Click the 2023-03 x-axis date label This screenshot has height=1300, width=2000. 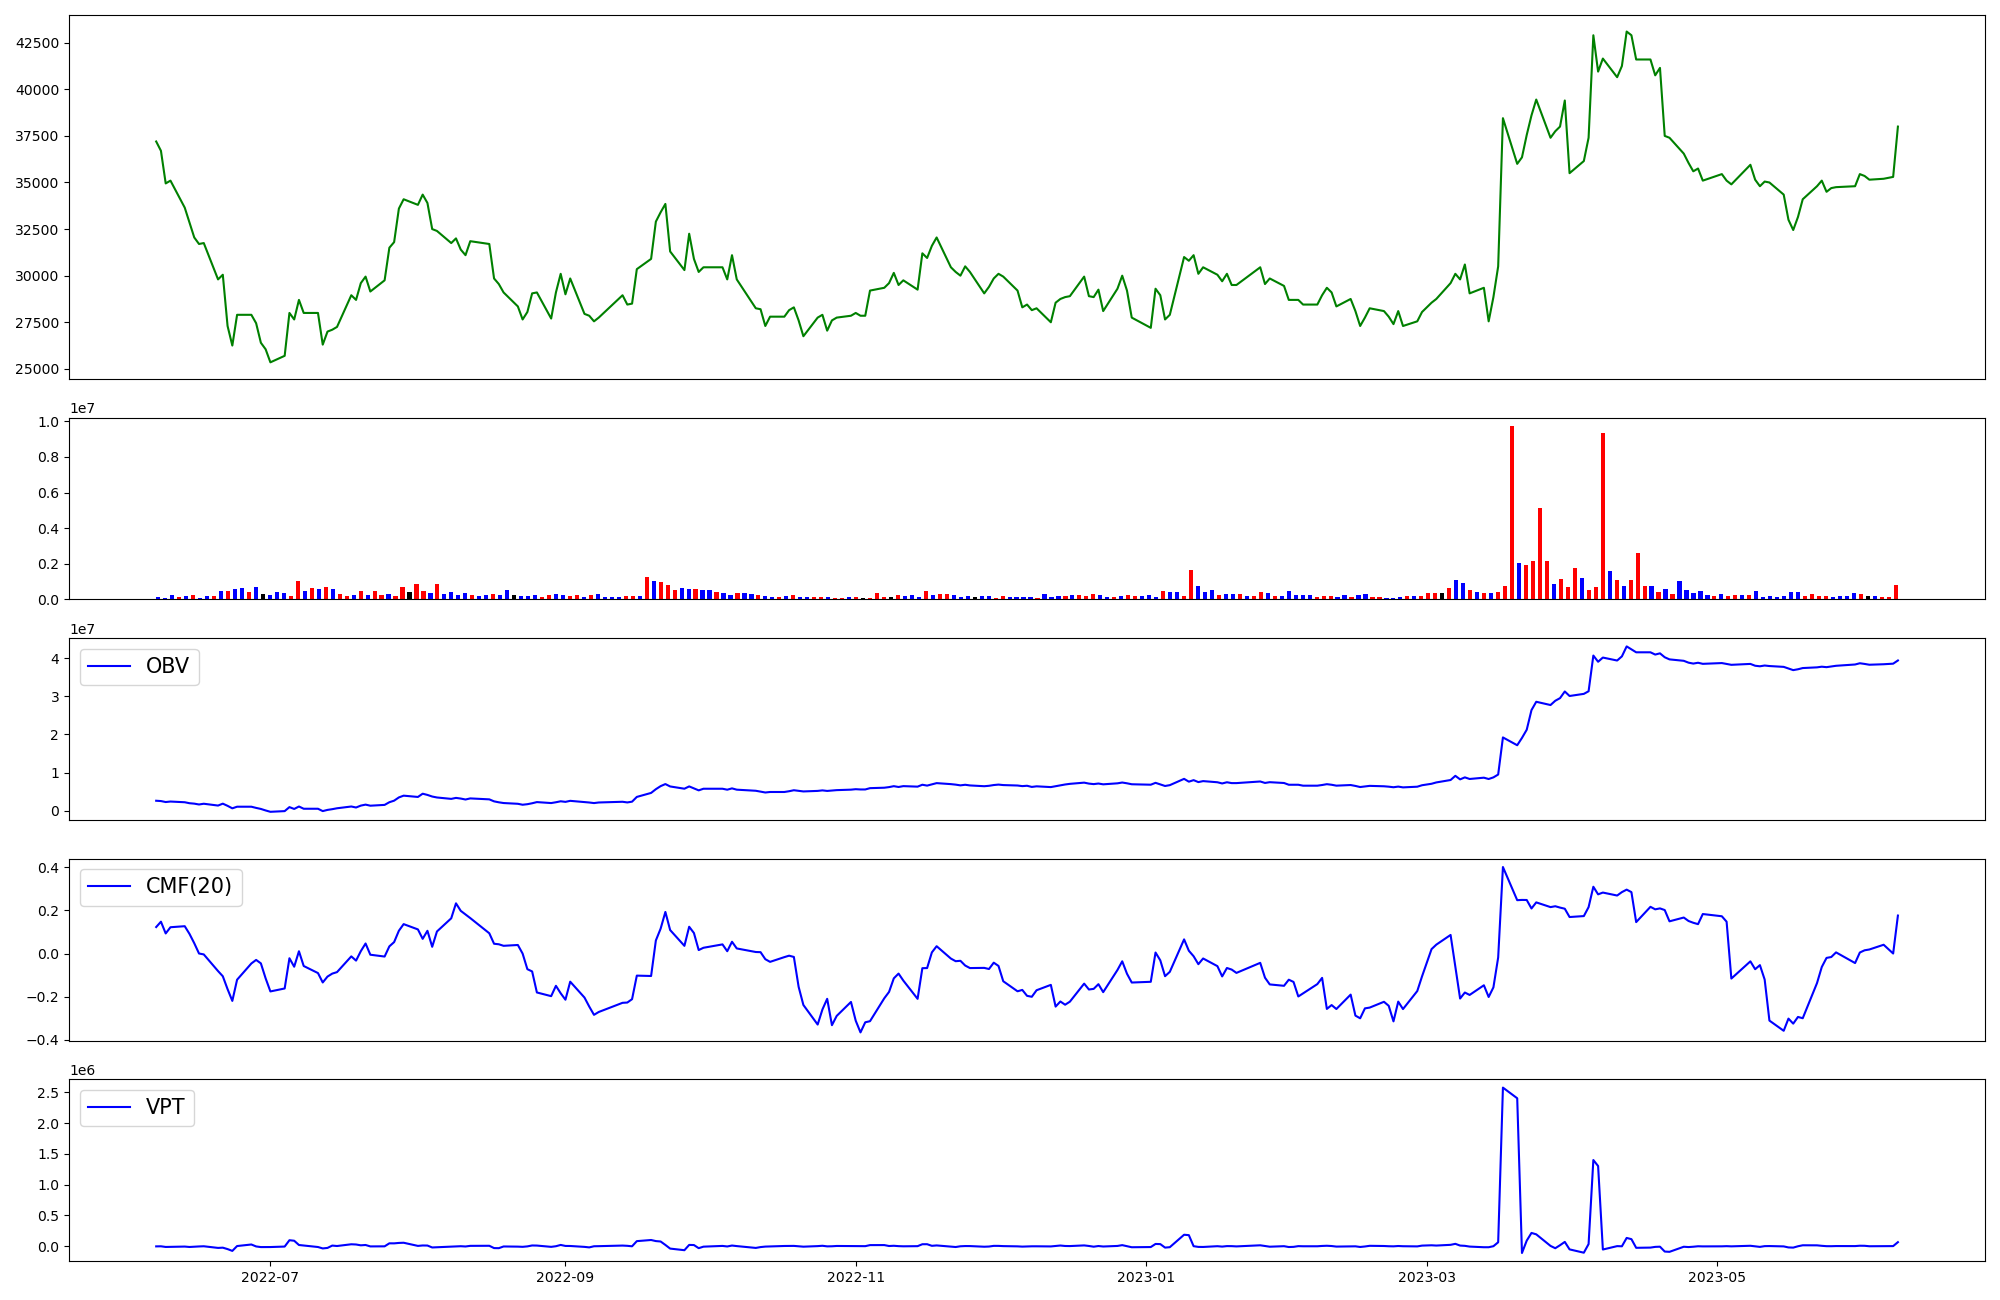[1427, 1277]
